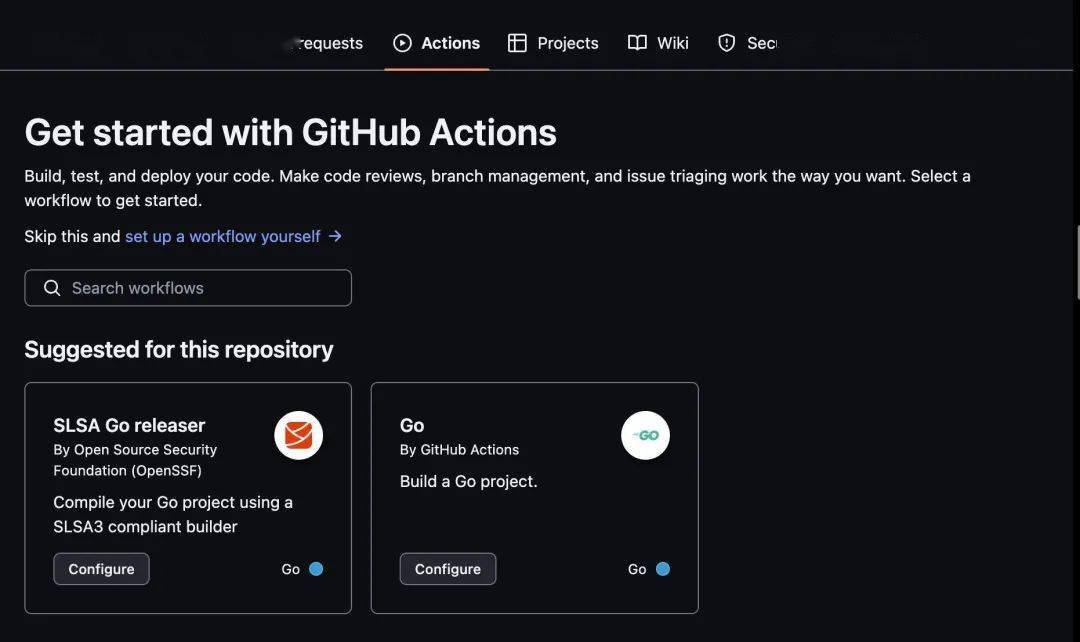Open the Wiki tab
Screen dimensions: 1080x642
(658, 43)
